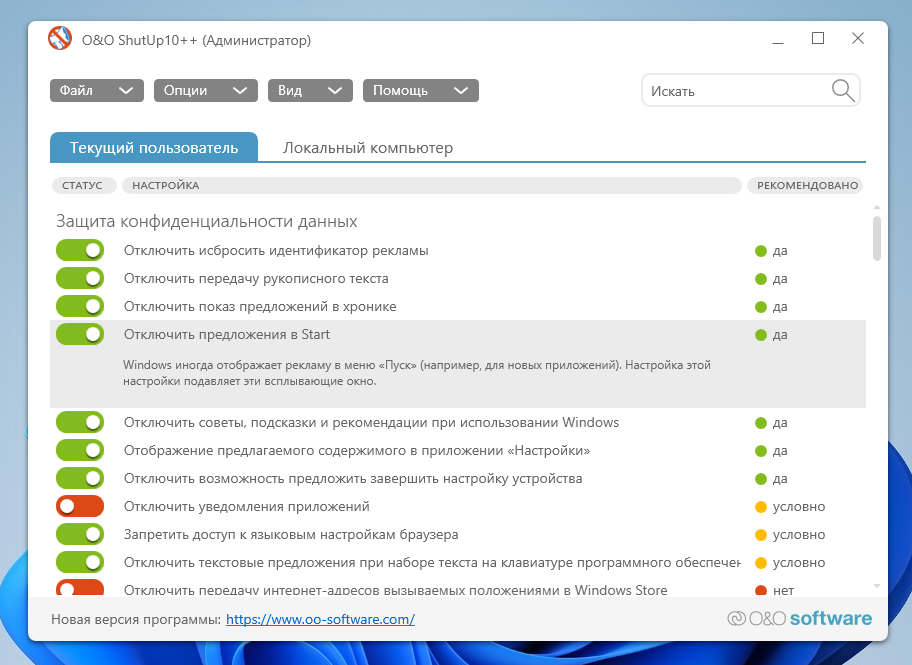Toggle suggested content in Settings app switch
Screen dimensions: 912x665
[x=80, y=450]
